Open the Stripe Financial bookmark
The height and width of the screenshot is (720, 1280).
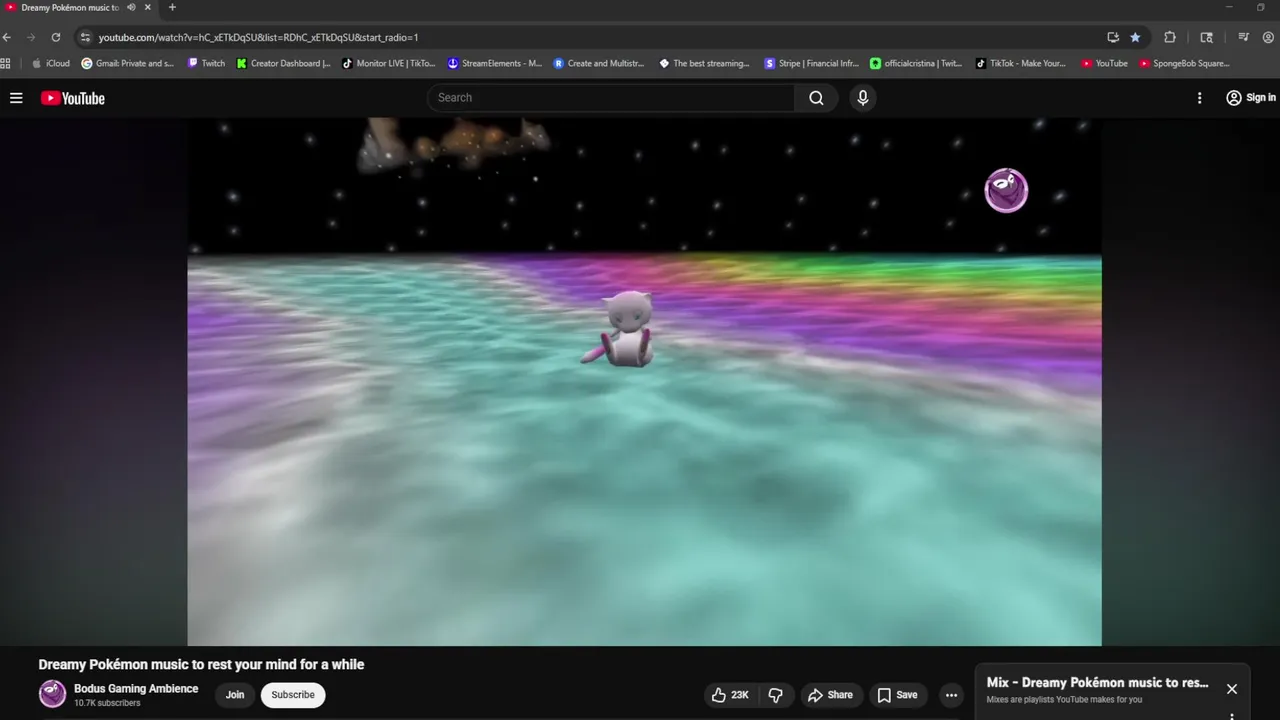tap(811, 63)
